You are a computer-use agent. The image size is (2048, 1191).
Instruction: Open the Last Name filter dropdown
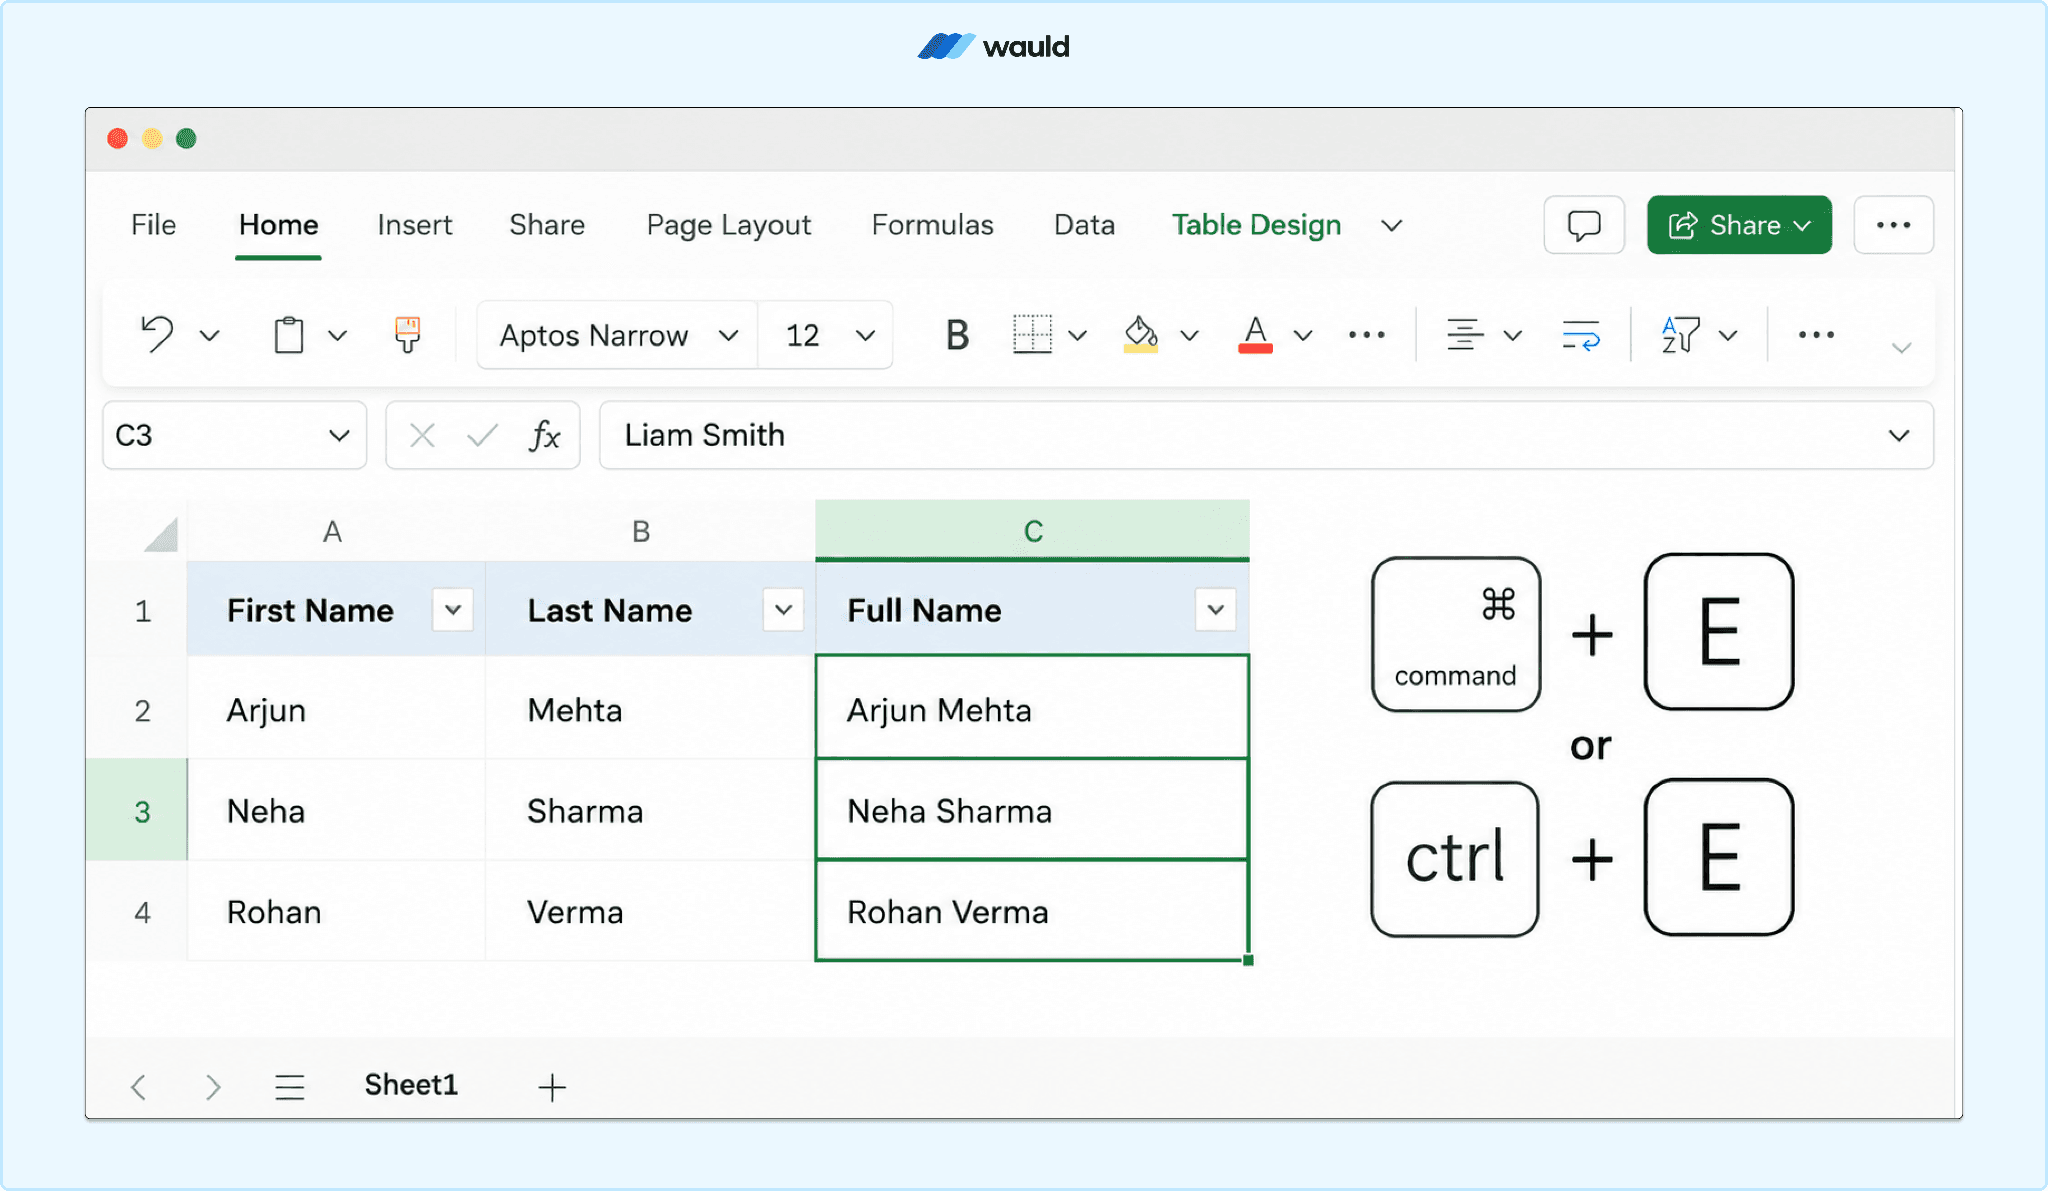point(783,610)
